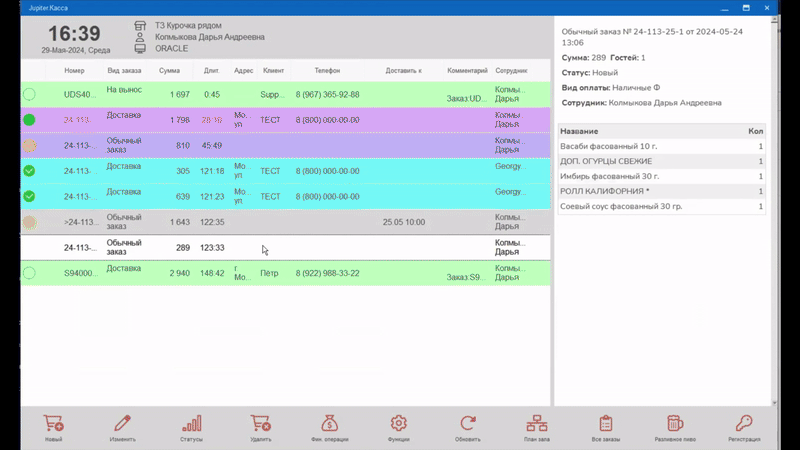The width and height of the screenshot is (800, 450).
Task: Select order row UDS40 На вынос
Action: point(286,94)
